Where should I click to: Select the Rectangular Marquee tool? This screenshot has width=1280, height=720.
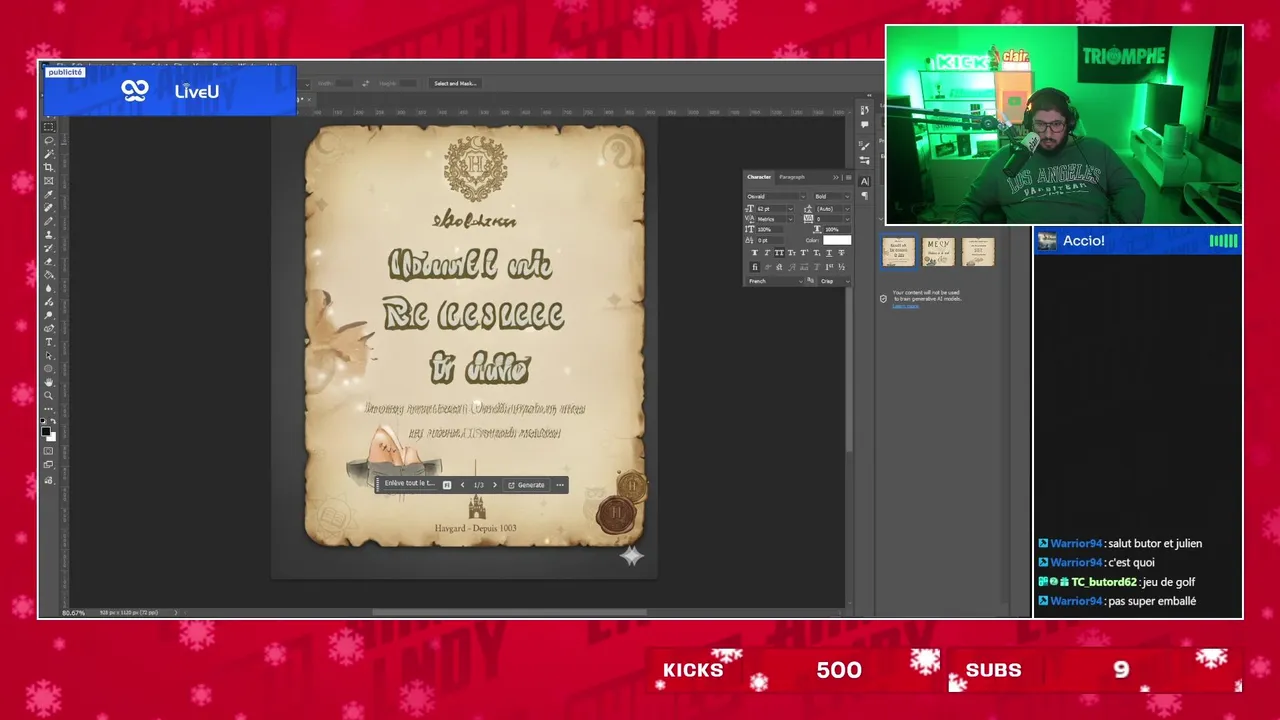pyautogui.click(x=48, y=127)
